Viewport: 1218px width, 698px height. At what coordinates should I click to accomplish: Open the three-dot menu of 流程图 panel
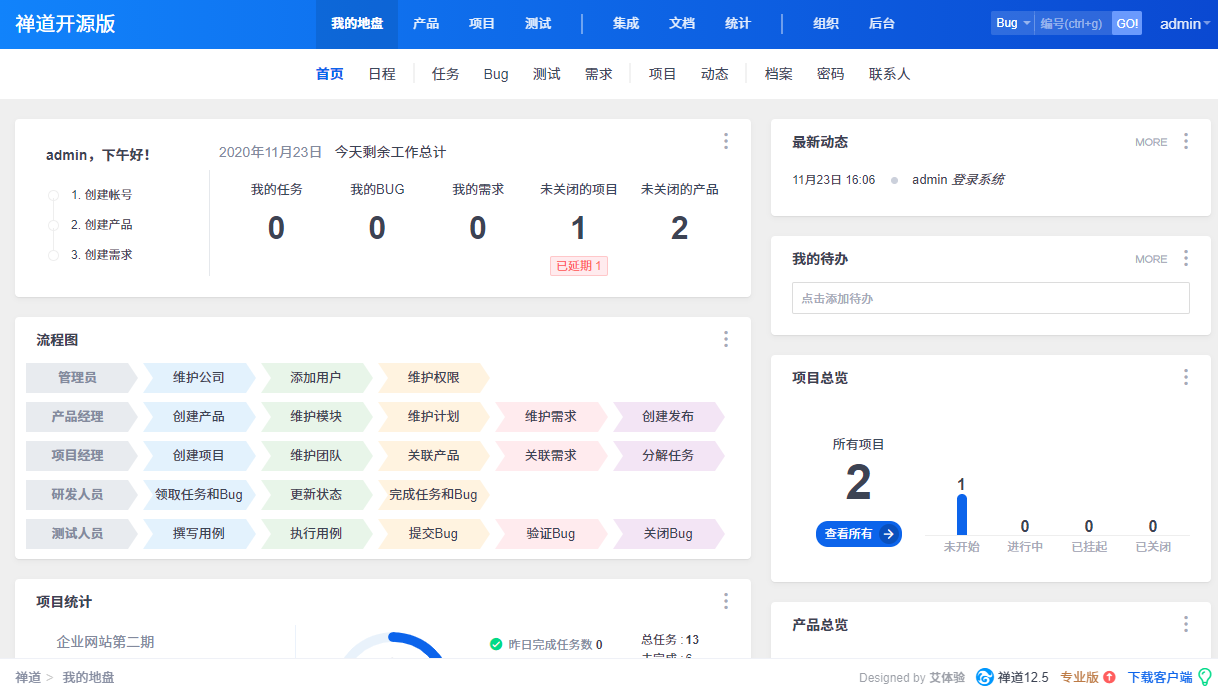click(x=726, y=339)
